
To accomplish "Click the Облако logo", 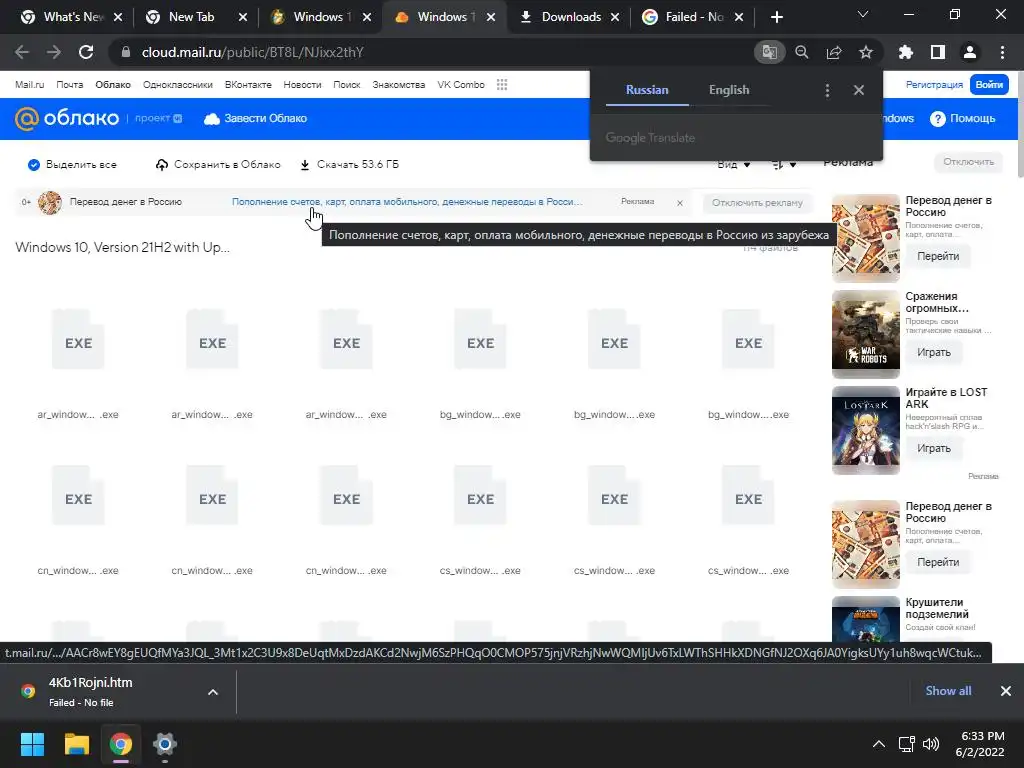I will click(x=67, y=118).
